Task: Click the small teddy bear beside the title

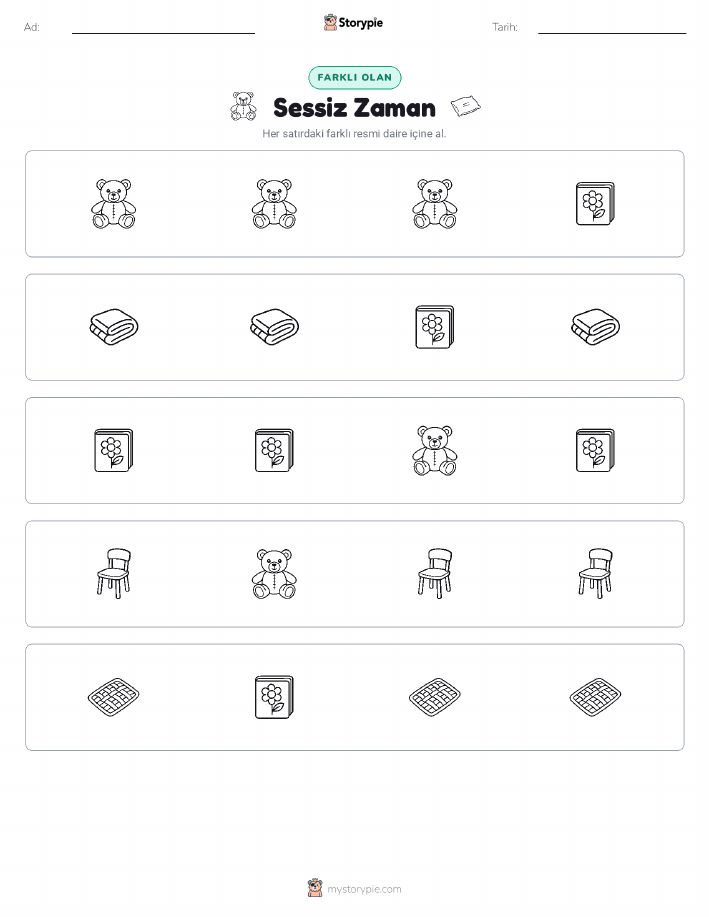Action: click(x=243, y=106)
